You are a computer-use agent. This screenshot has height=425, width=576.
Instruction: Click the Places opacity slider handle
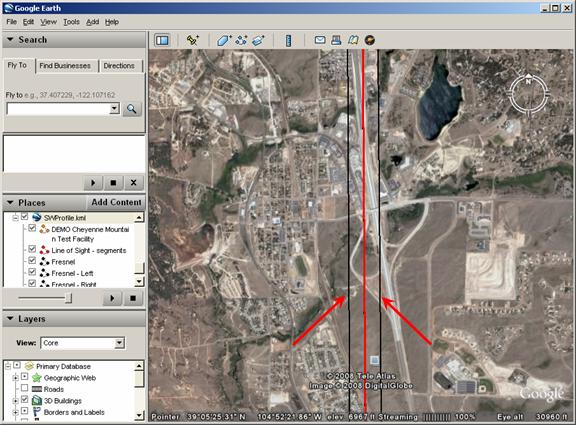click(68, 298)
